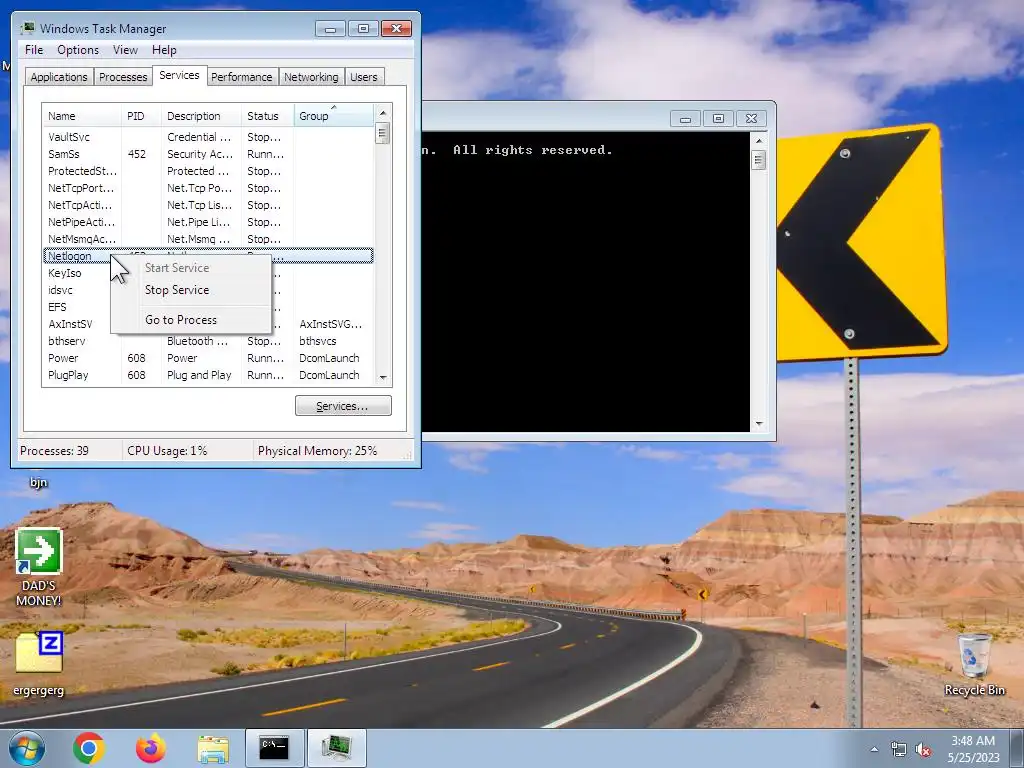The image size is (1024, 768).
Task: Open the Help menu
Action: tap(164, 50)
